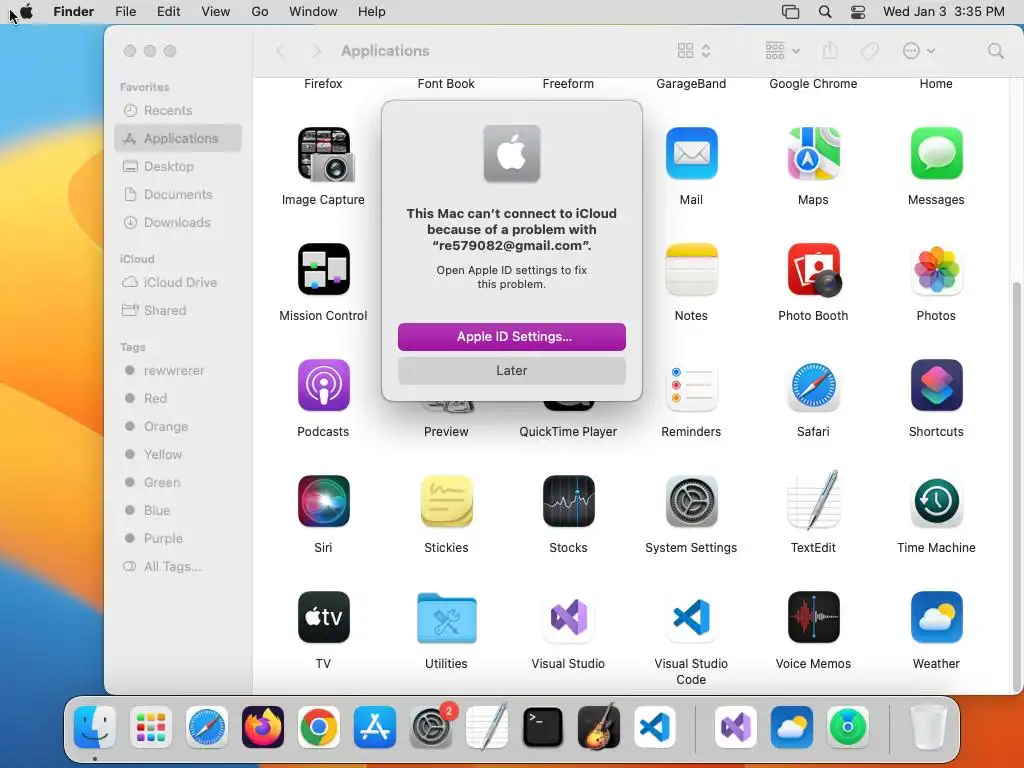The width and height of the screenshot is (1024, 768).
Task: Select the rewwrerer tag in sidebar
Action: [x=178, y=371]
